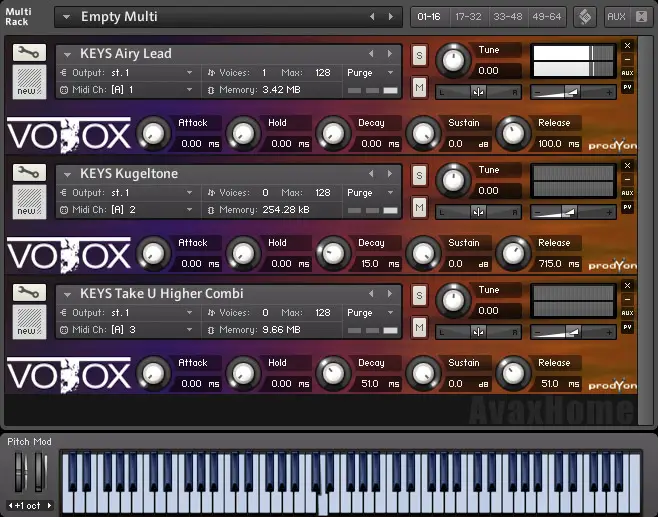The height and width of the screenshot is (517, 658).
Task: Solo the KEYS Airy Lead instrument
Action: click(419, 55)
